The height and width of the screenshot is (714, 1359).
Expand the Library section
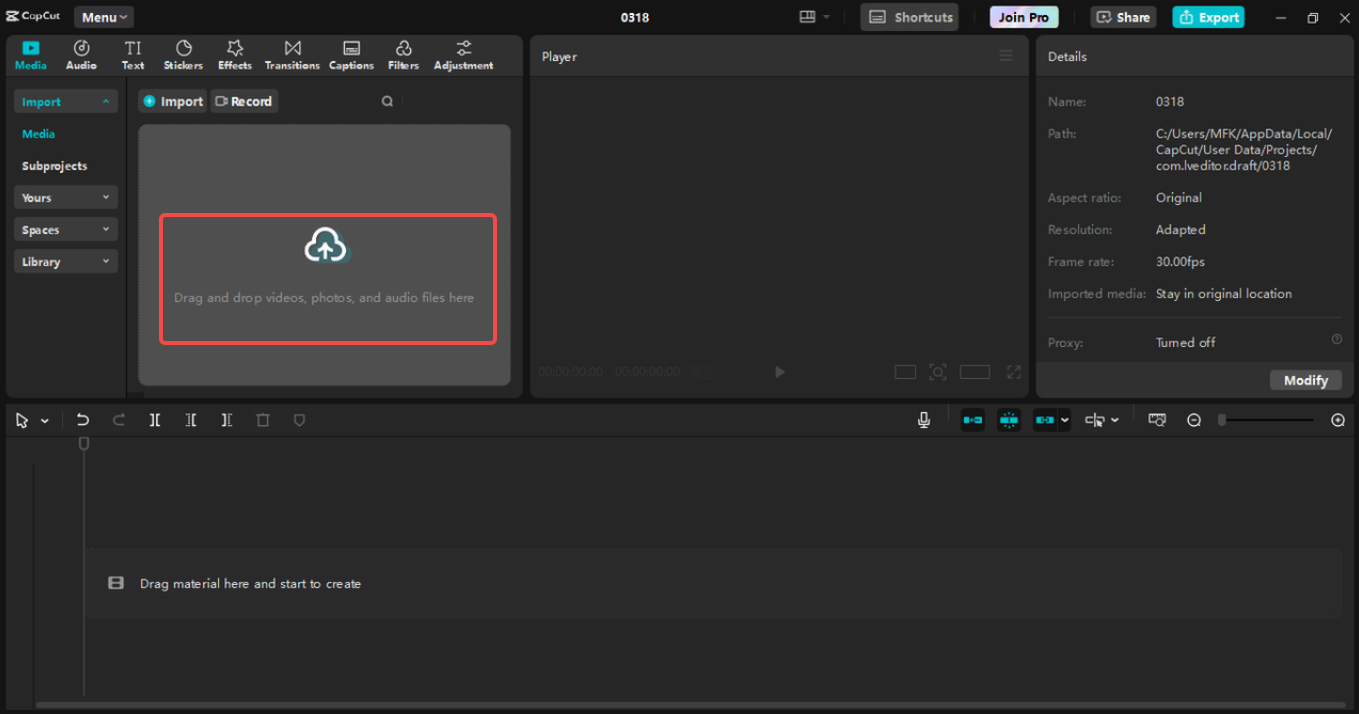point(66,262)
